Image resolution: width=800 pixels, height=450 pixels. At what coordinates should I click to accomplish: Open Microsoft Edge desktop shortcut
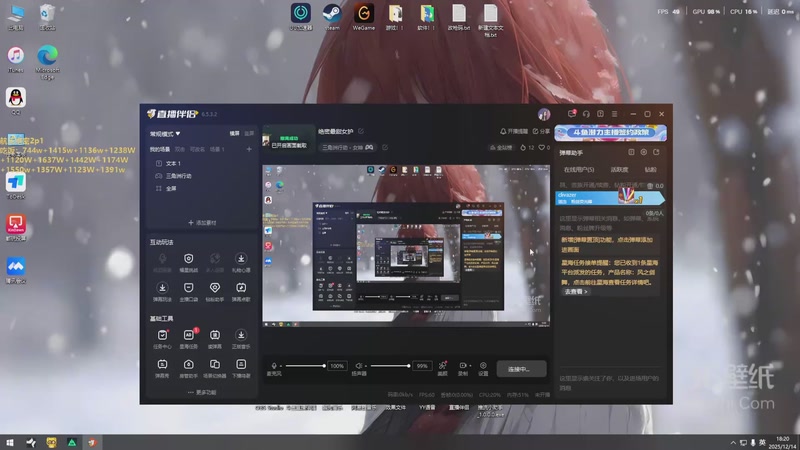tap(47, 62)
